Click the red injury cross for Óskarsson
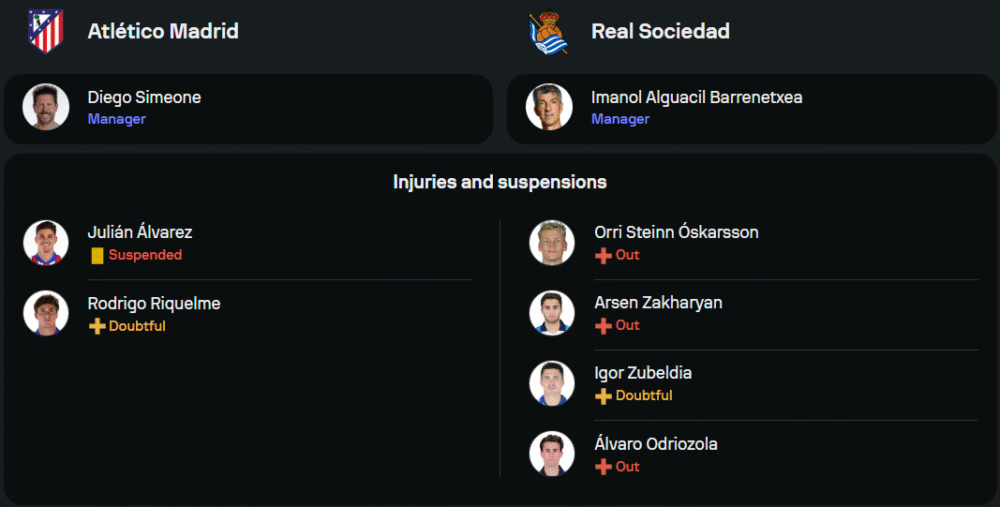 [603, 255]
